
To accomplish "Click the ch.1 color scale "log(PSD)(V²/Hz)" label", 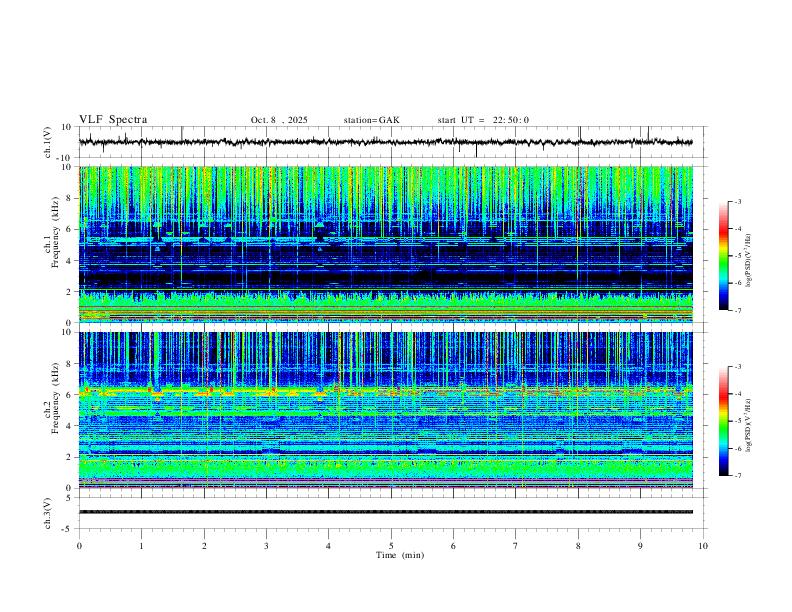I will pyautogui.click(x=749, y=260).
